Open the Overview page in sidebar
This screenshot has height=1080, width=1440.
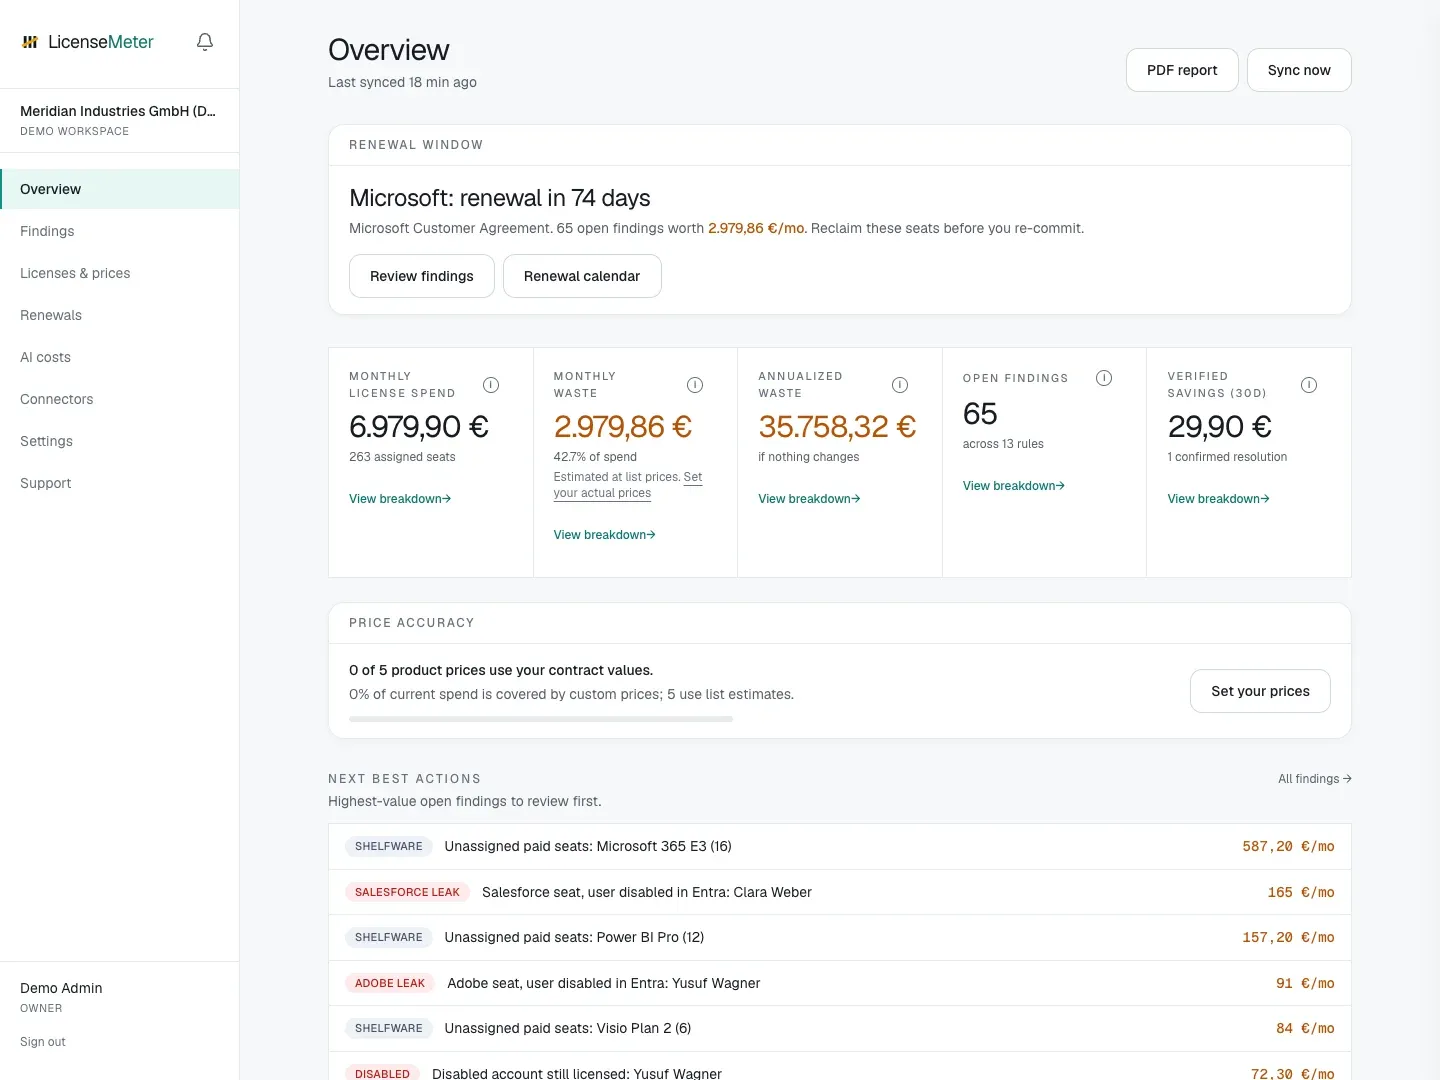tap(120, 189)
